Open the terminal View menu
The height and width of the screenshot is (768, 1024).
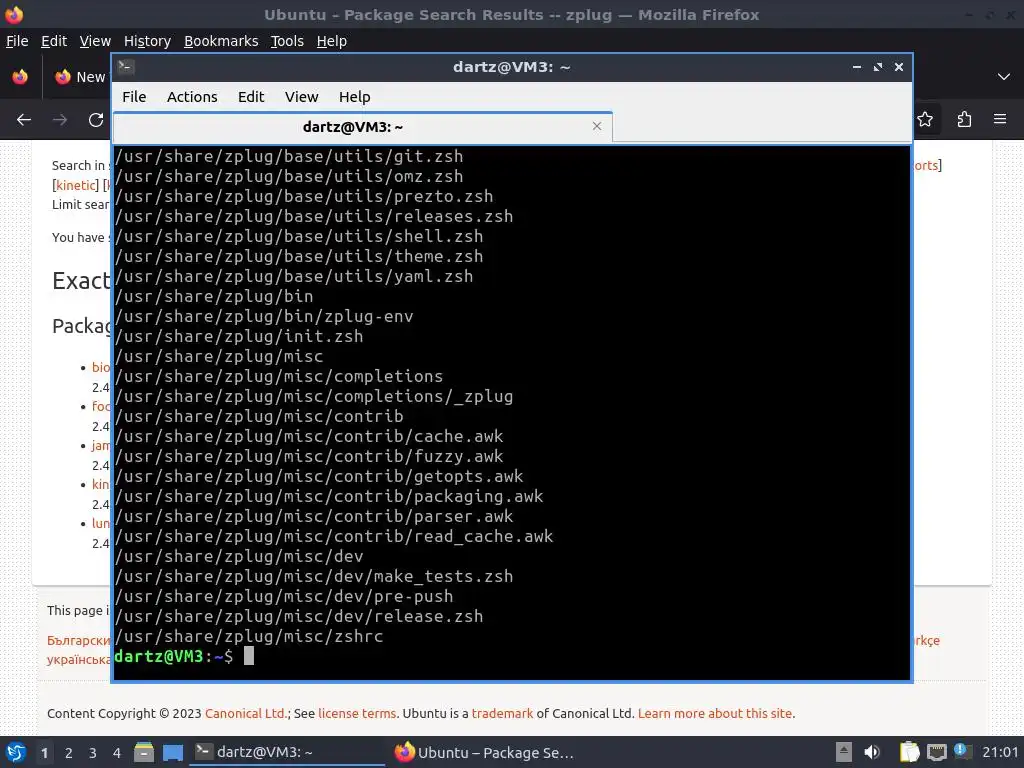(301, 97)
